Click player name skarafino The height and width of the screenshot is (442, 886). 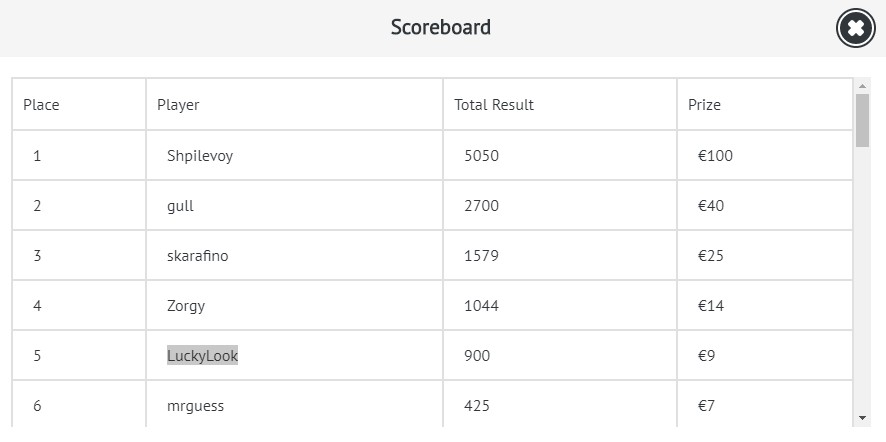(x=198, y=256)
